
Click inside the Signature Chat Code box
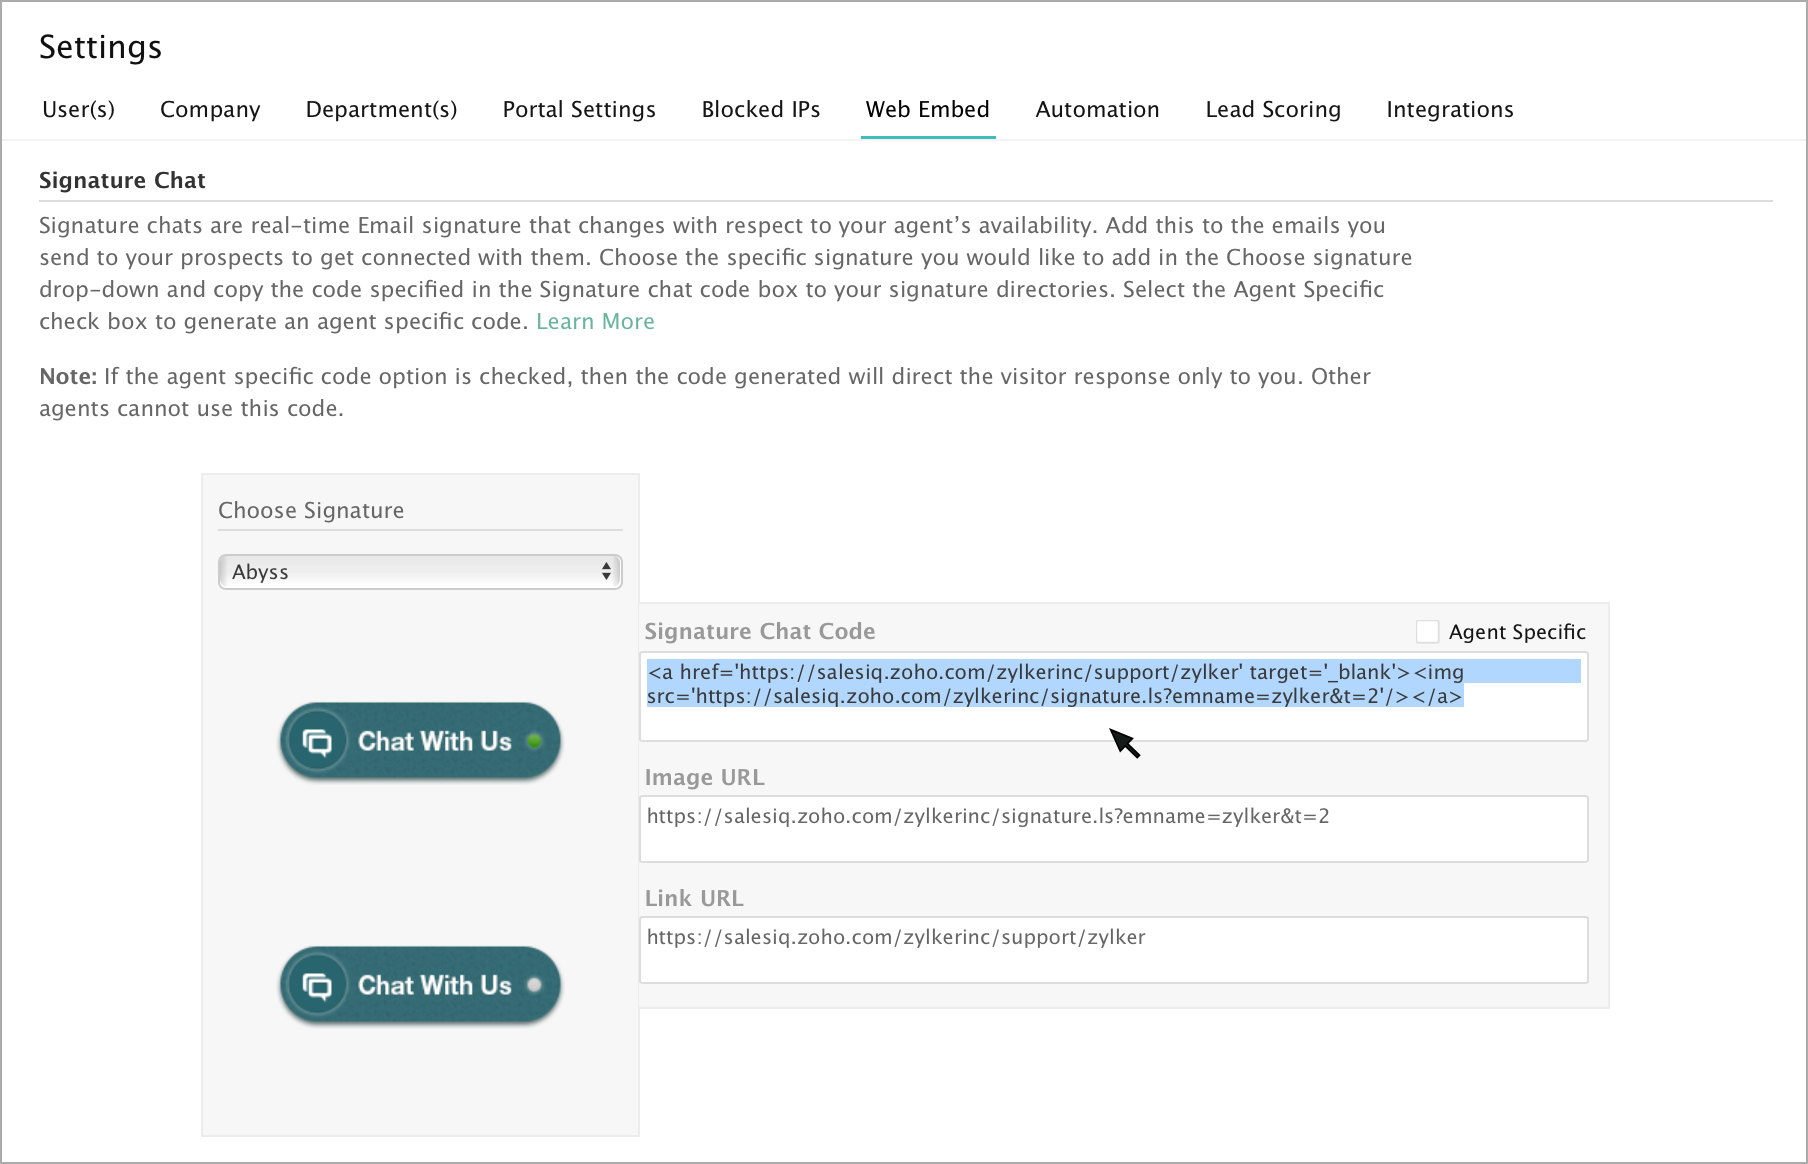[1114, 696]
